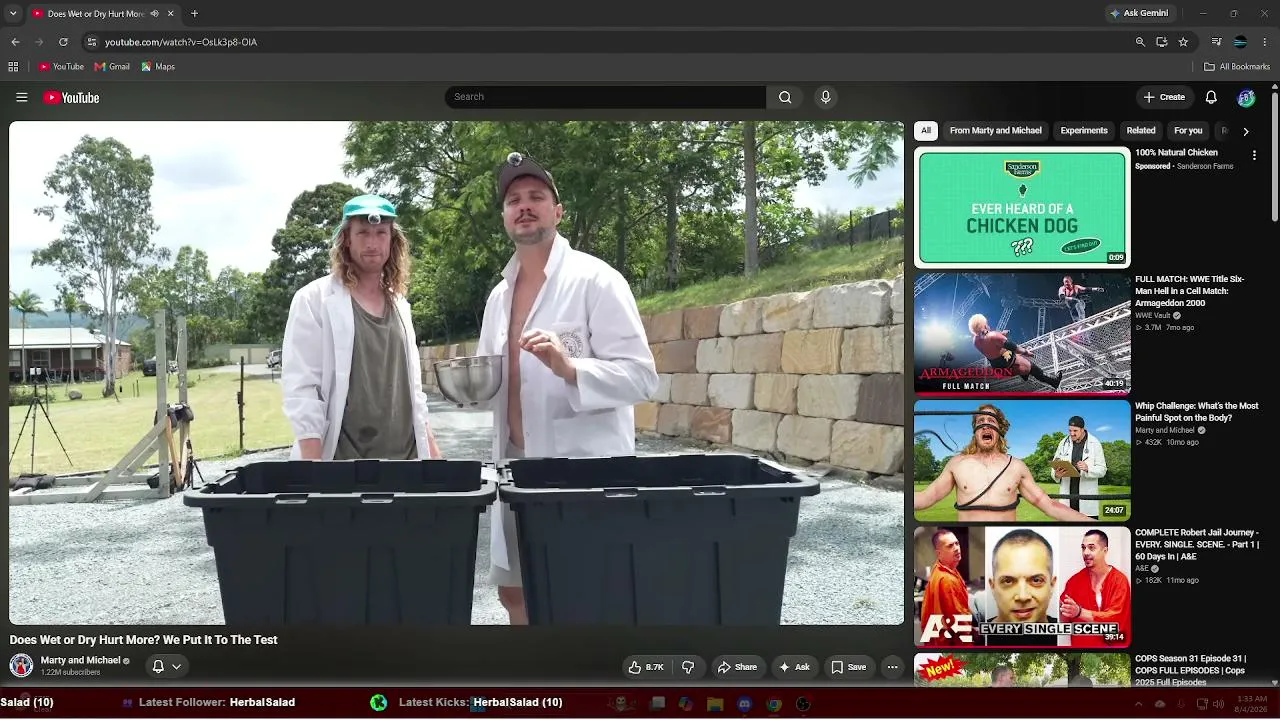
Task: Open the YouTube account avatar menu
Action: pos(1246,97)
